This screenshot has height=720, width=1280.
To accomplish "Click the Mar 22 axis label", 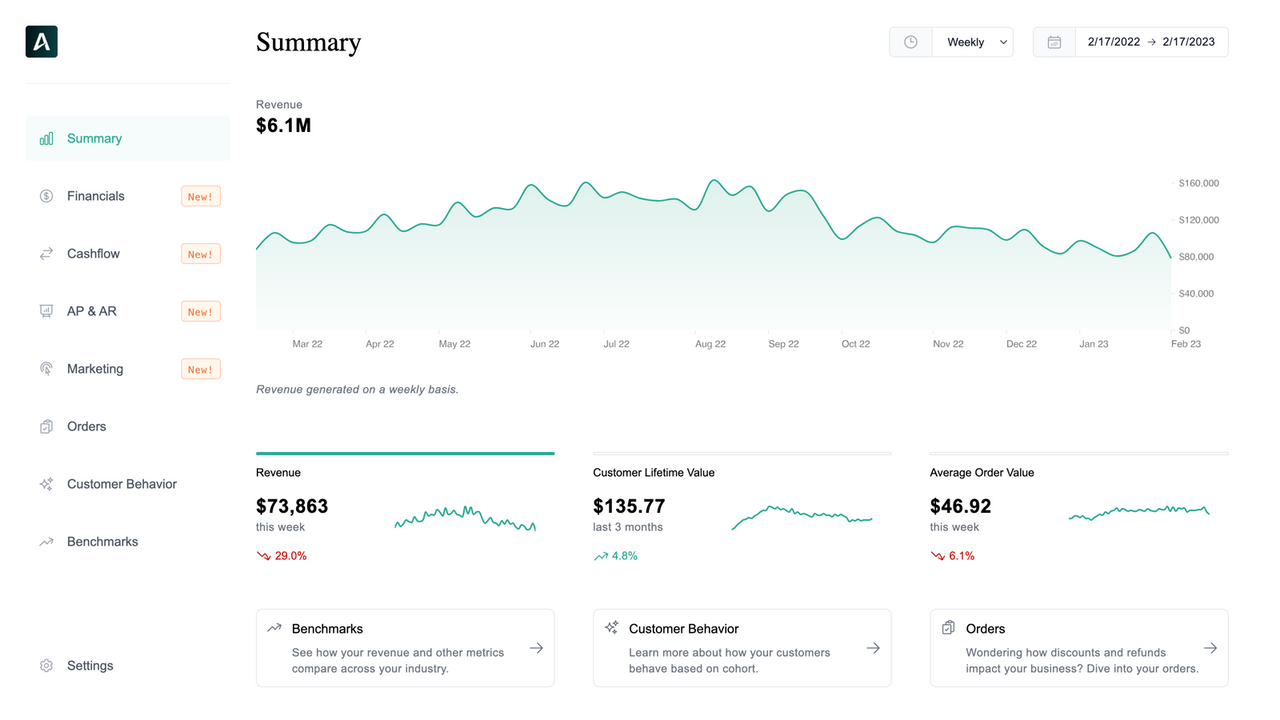I will (x=307, y=344).
